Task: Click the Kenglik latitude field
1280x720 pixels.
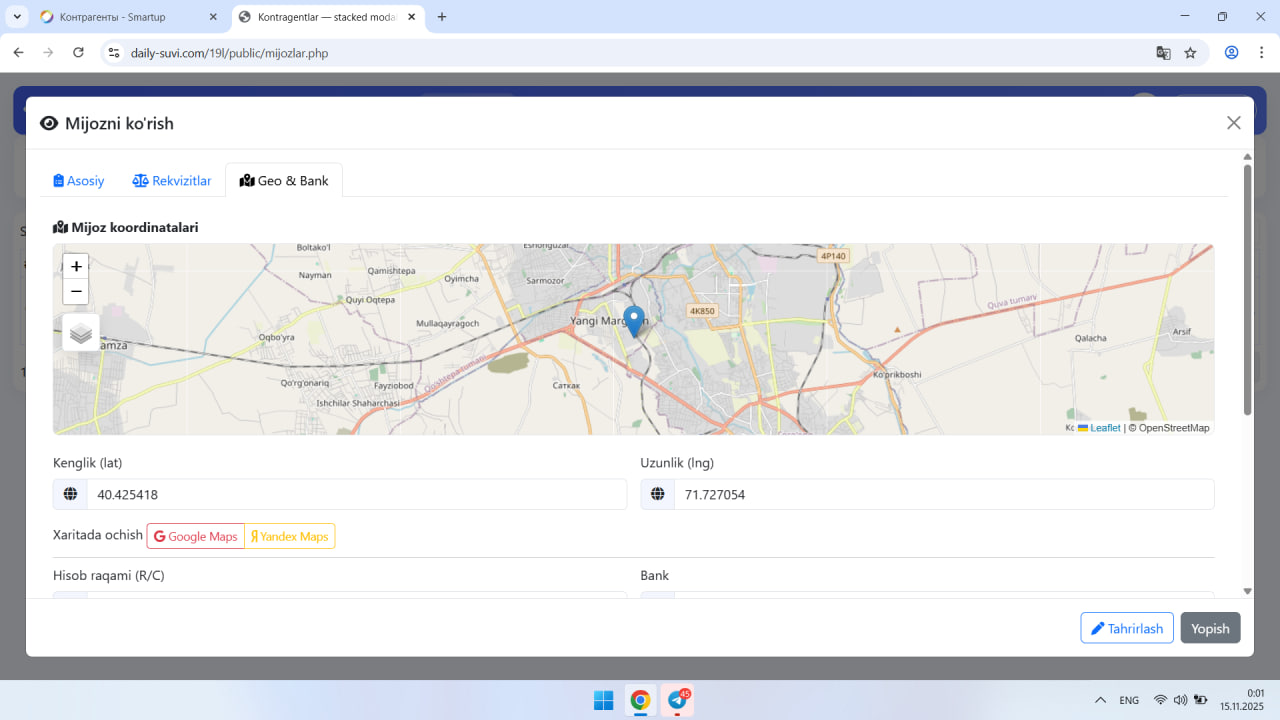Action: click(x=356, y=495)
